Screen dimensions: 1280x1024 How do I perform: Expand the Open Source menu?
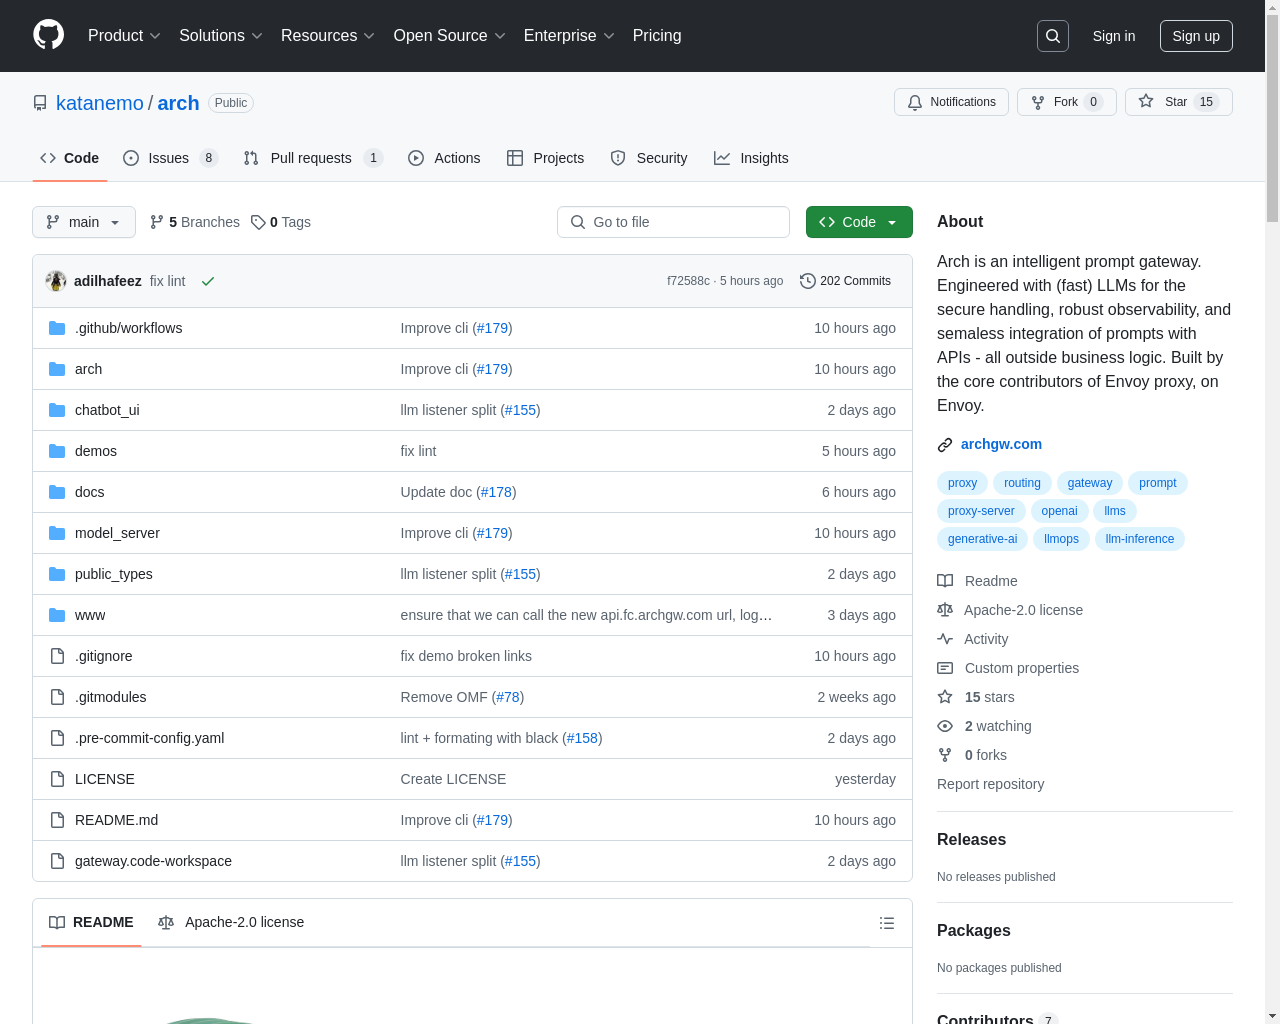(x=450, y=36)
